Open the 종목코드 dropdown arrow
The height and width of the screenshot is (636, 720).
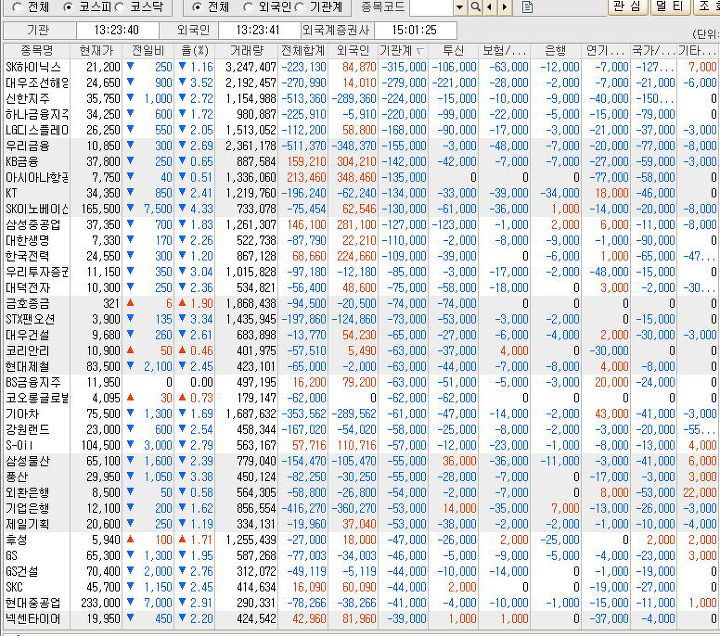coord(460,7)
